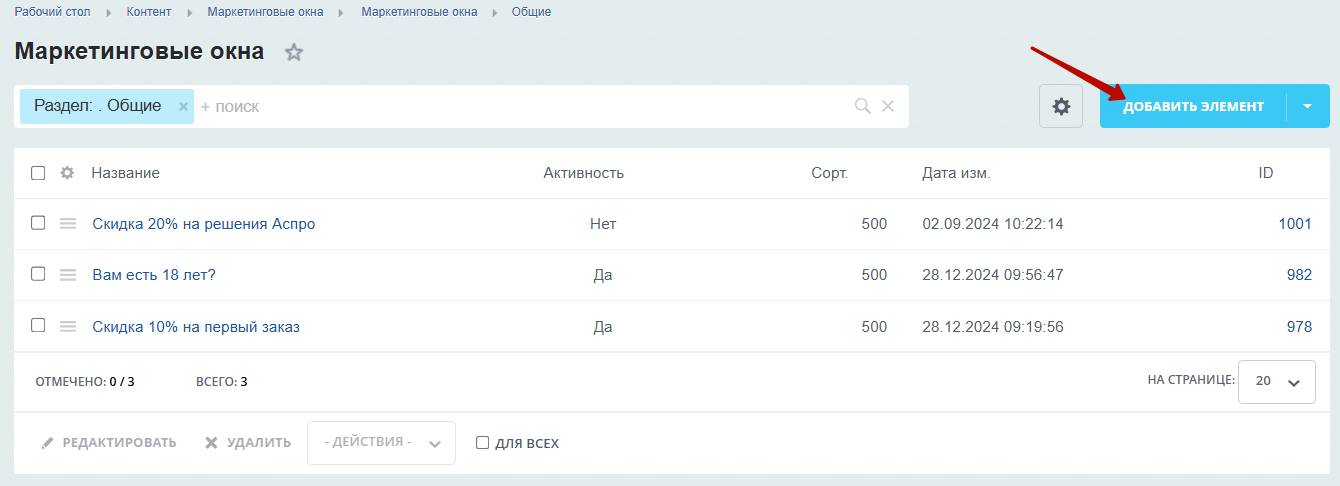The height and width of the screenshot is (486, 1340).
Task: Add page to favorites with star icon
Action: point(294,53)
